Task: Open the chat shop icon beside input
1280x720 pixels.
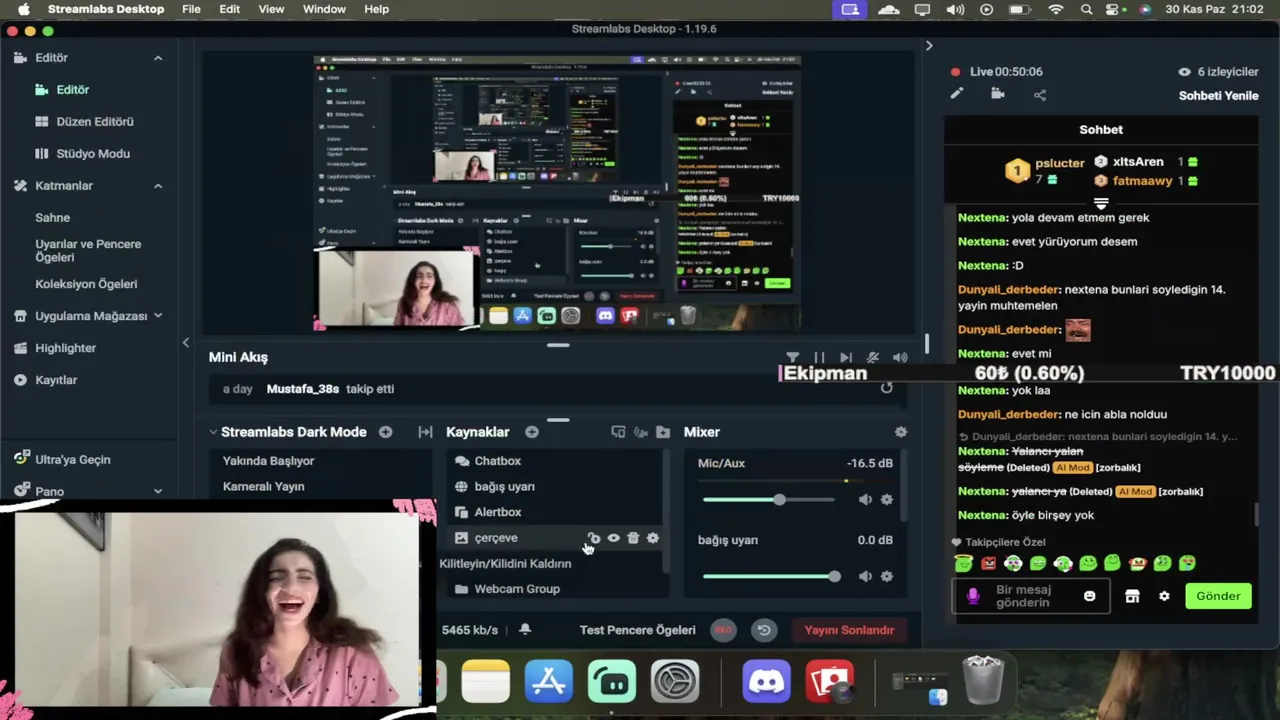Action: (1132, 596)
